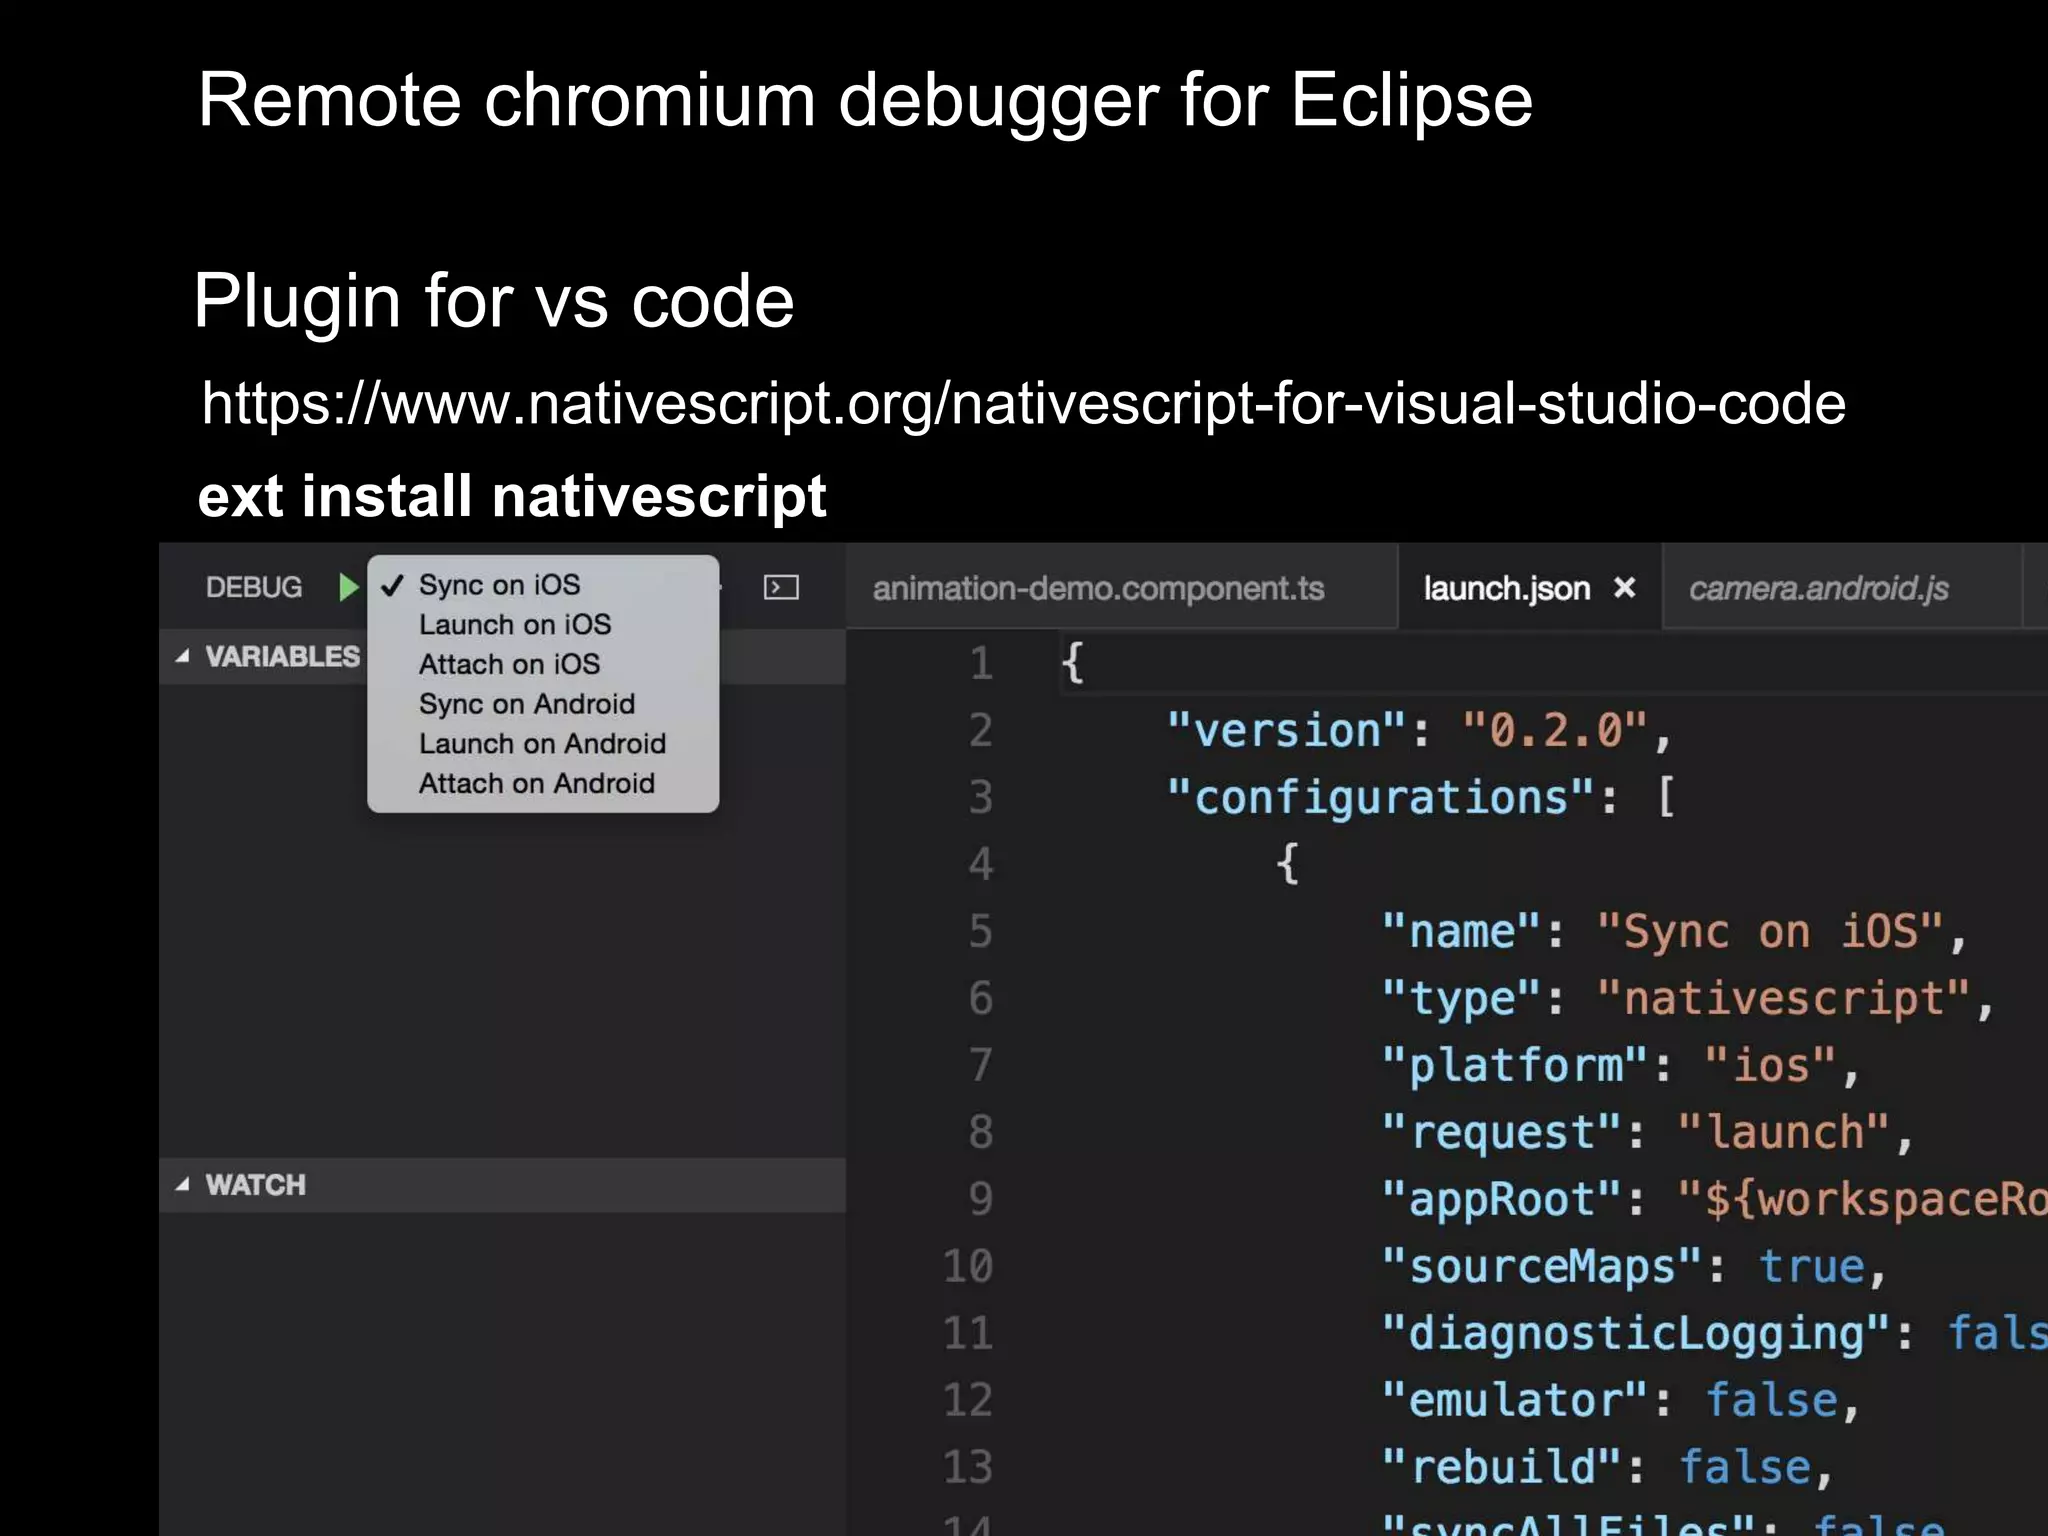The image size is (2048, 1536).
Task: Start debugging with the green play icon
Action: (348, 587)
